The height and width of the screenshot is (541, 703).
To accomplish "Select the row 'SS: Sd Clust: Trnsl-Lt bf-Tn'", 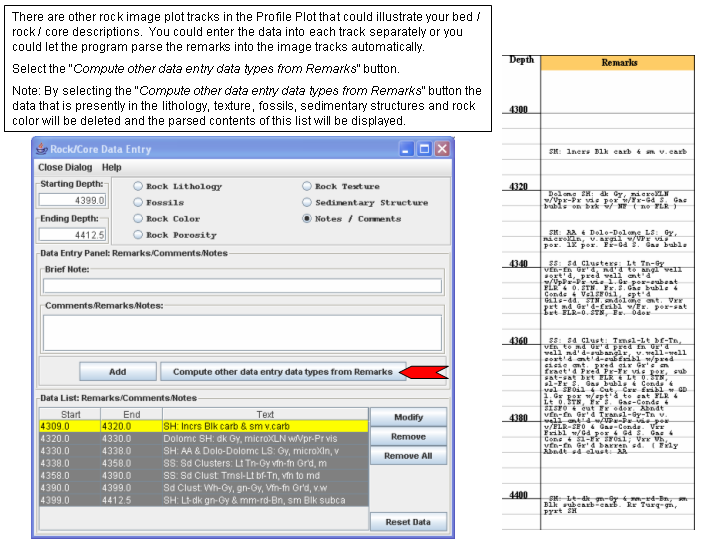I will pyautogui.click(x=204, y=476).
